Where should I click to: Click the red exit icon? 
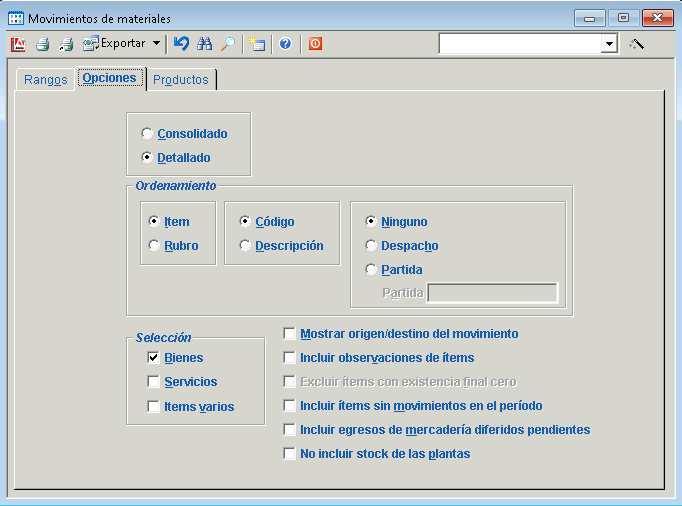(315, 44)
